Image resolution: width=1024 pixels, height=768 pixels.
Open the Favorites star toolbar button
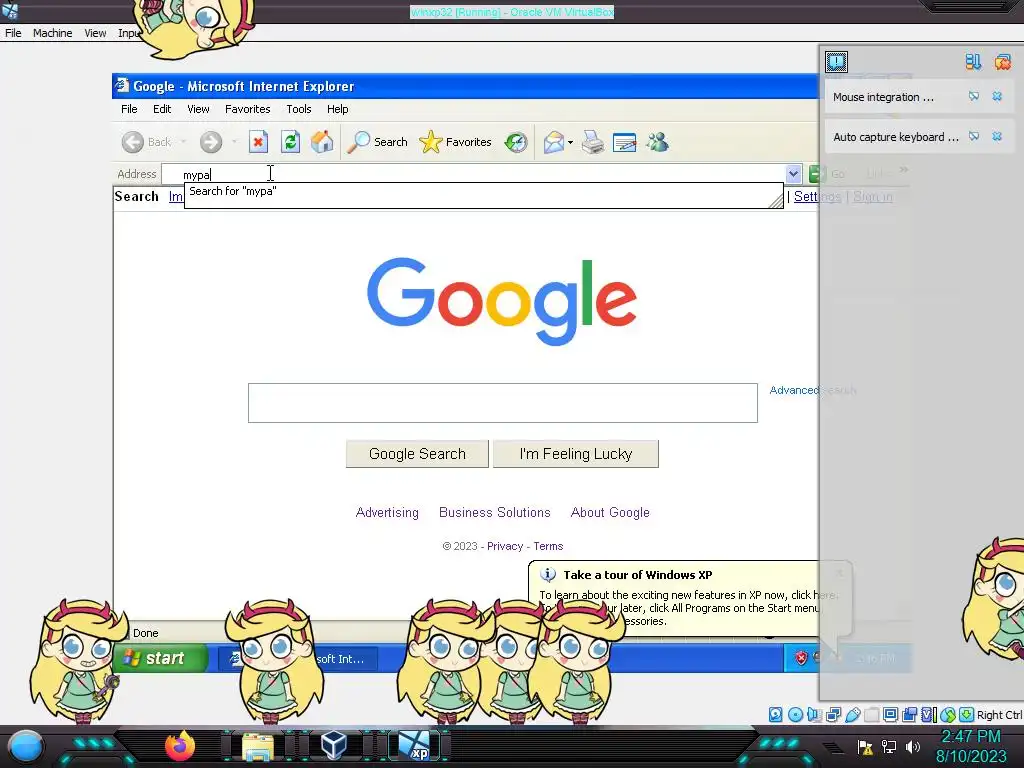pyautogui.click(x=455, y=142)
